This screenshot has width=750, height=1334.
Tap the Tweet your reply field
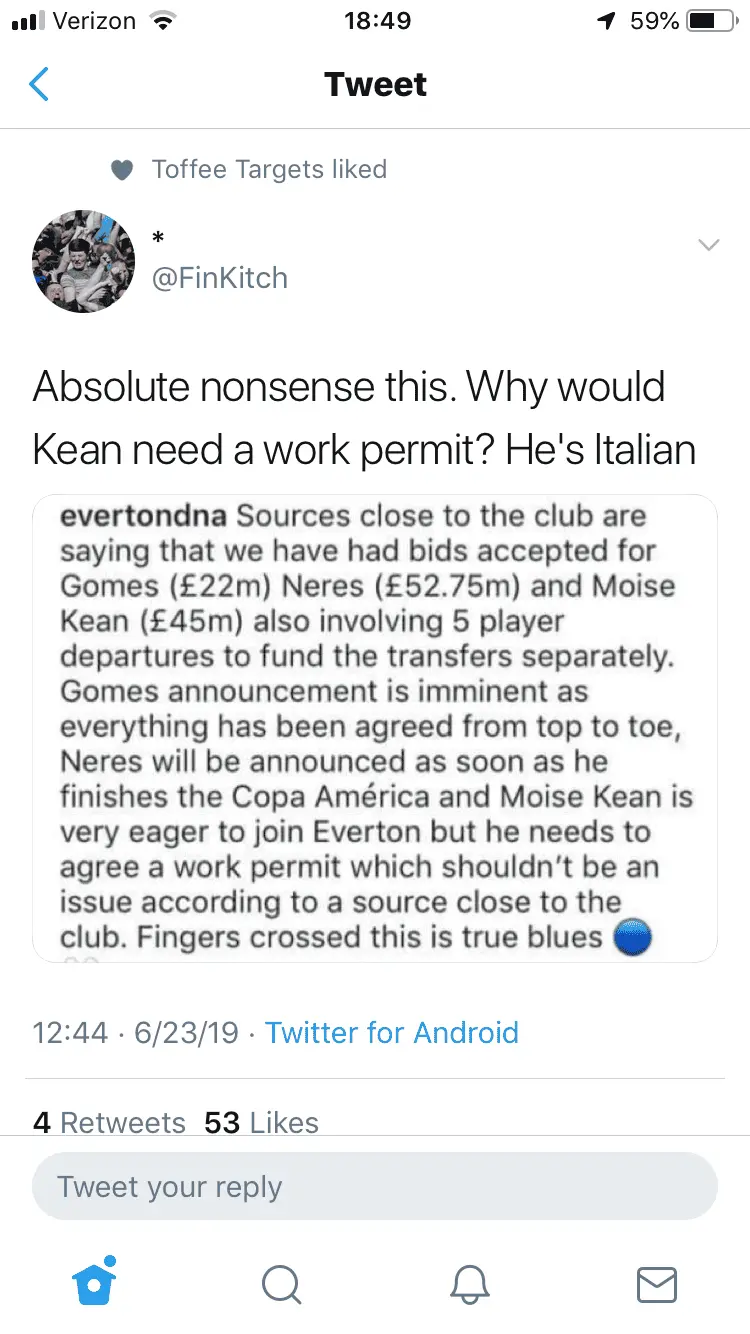click(375, 1187)
